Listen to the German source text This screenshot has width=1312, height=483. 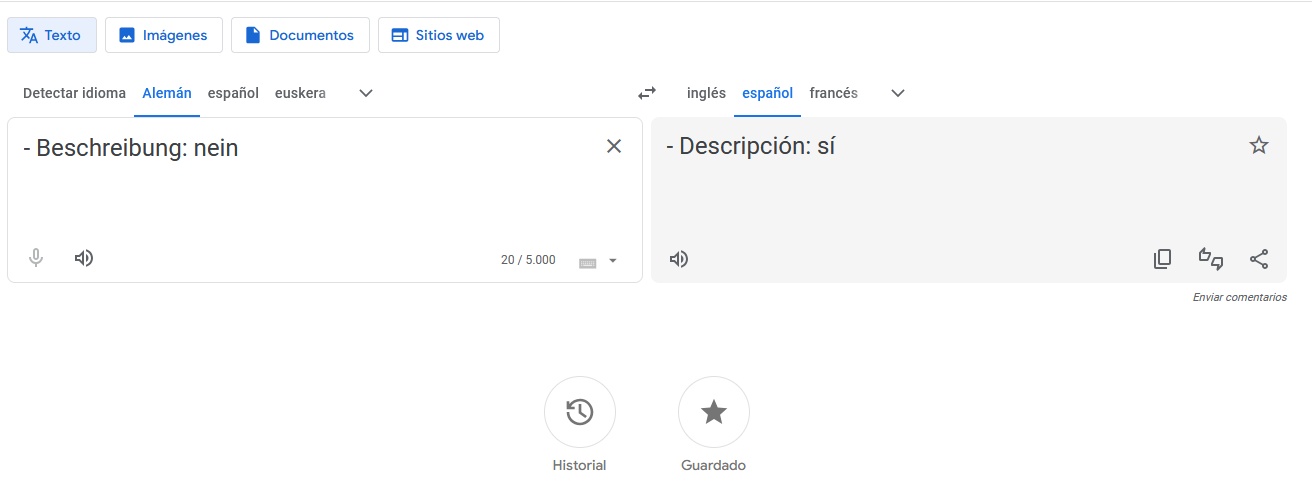84,258
